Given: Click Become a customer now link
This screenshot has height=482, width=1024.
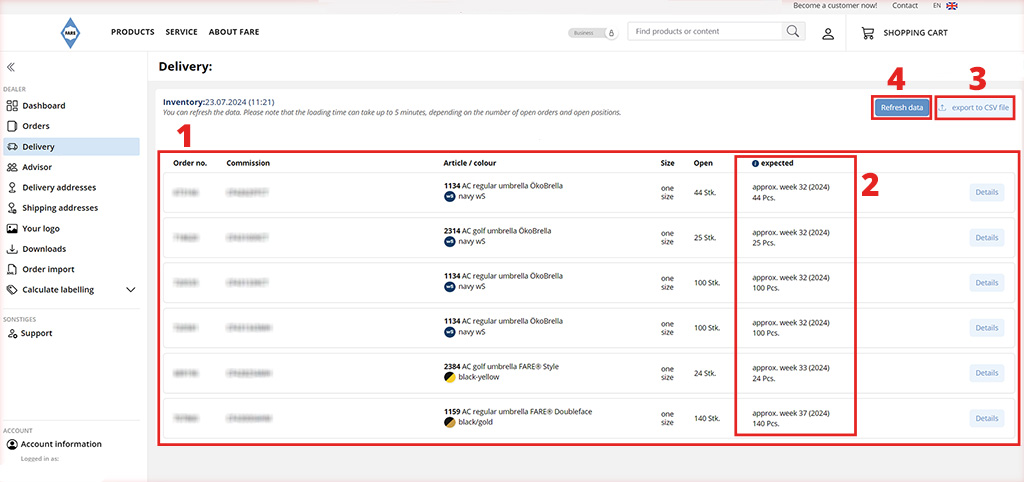Looking at the screenshot, I should click(x=835, y=5).
